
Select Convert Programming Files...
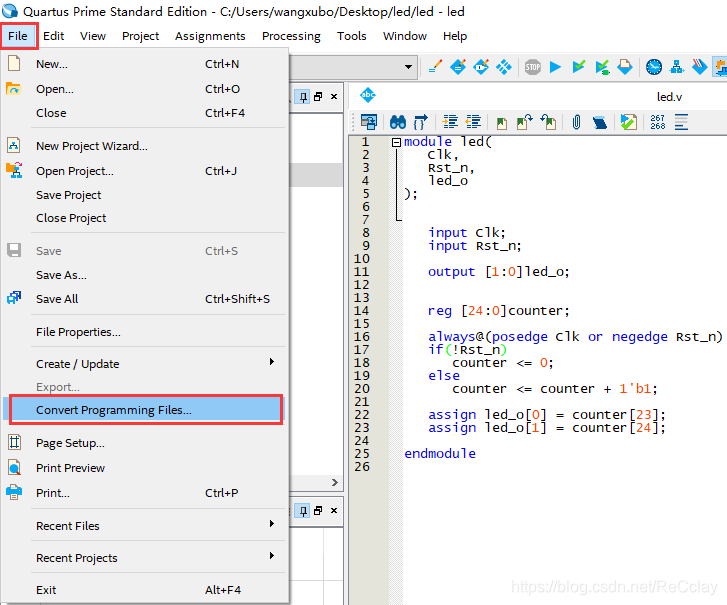[x=145, y=410]
